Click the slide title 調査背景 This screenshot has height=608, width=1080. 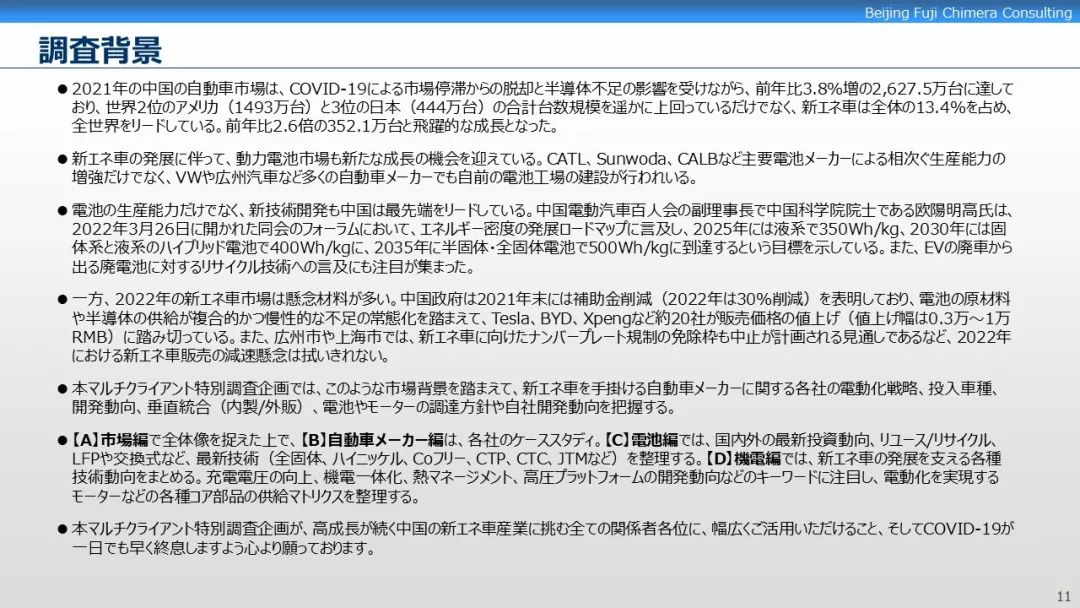pyautogui.click(x=101, y=50)
